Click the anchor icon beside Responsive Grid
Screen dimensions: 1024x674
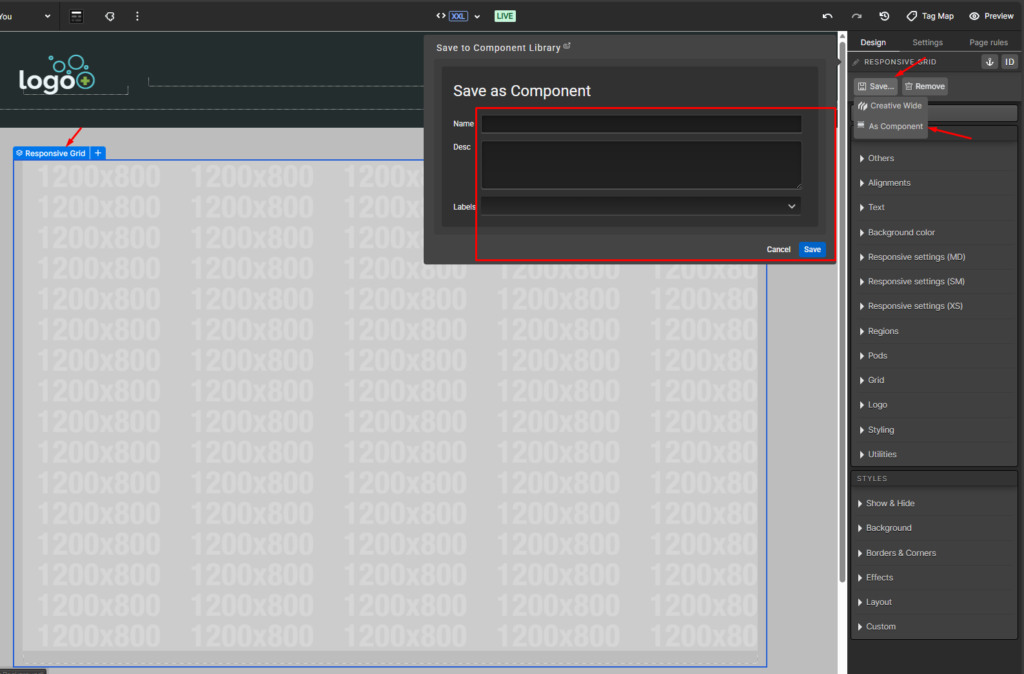pyautogui.click(x=989, y=62)
